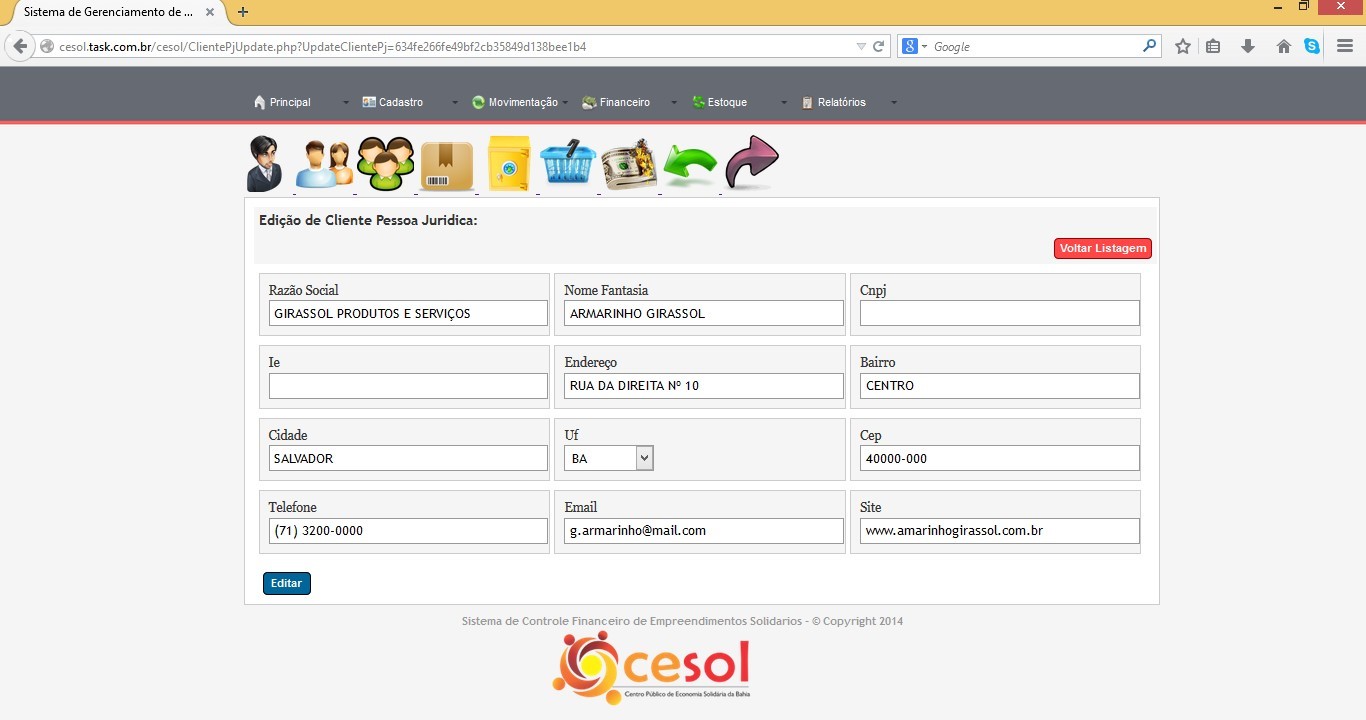
Task: Open the Movimentação menu
Action: [522, 103]
